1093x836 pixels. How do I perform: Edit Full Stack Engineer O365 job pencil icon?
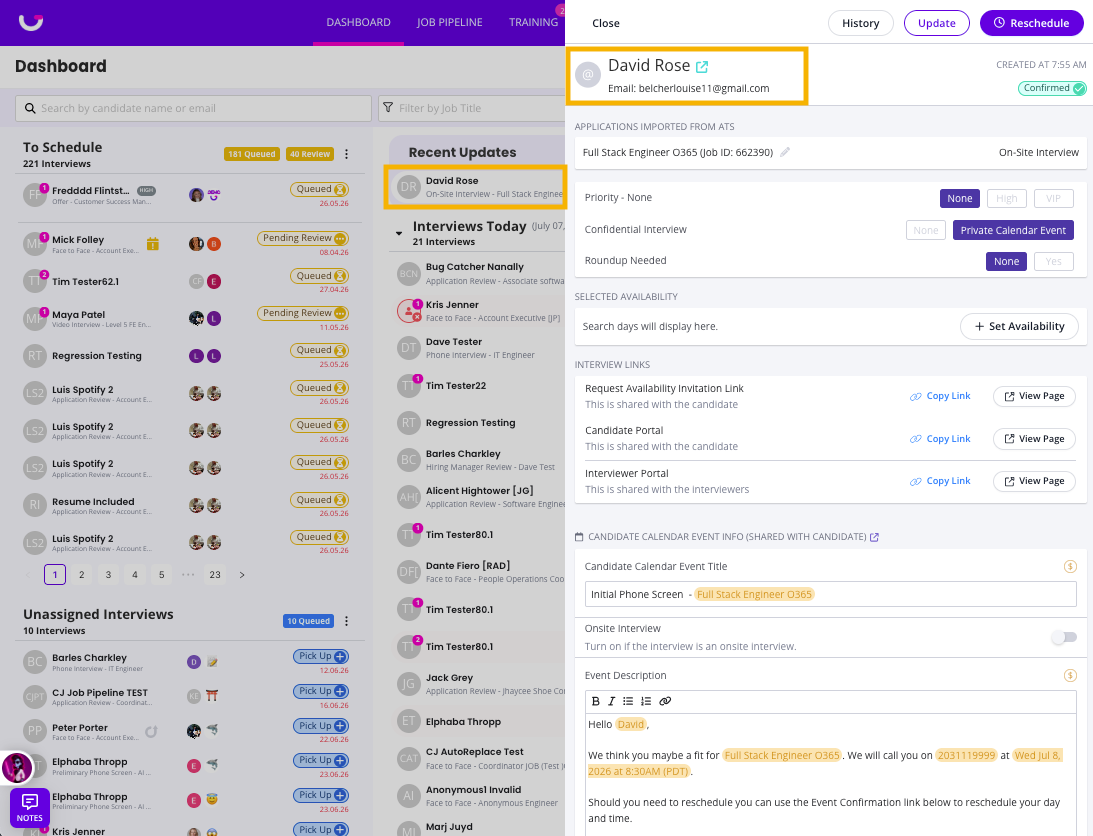[x=785, y=152]
